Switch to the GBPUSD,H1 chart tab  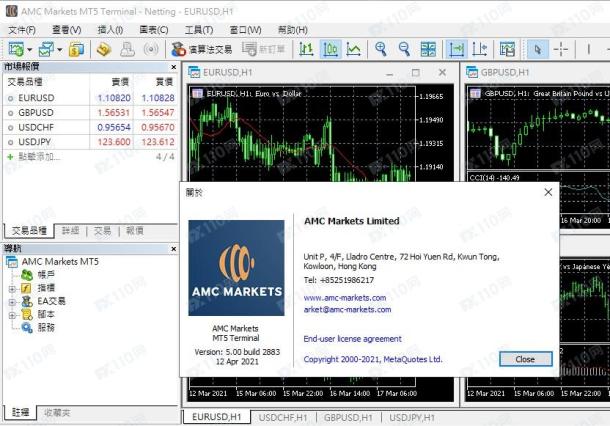[x=348, y=417]
